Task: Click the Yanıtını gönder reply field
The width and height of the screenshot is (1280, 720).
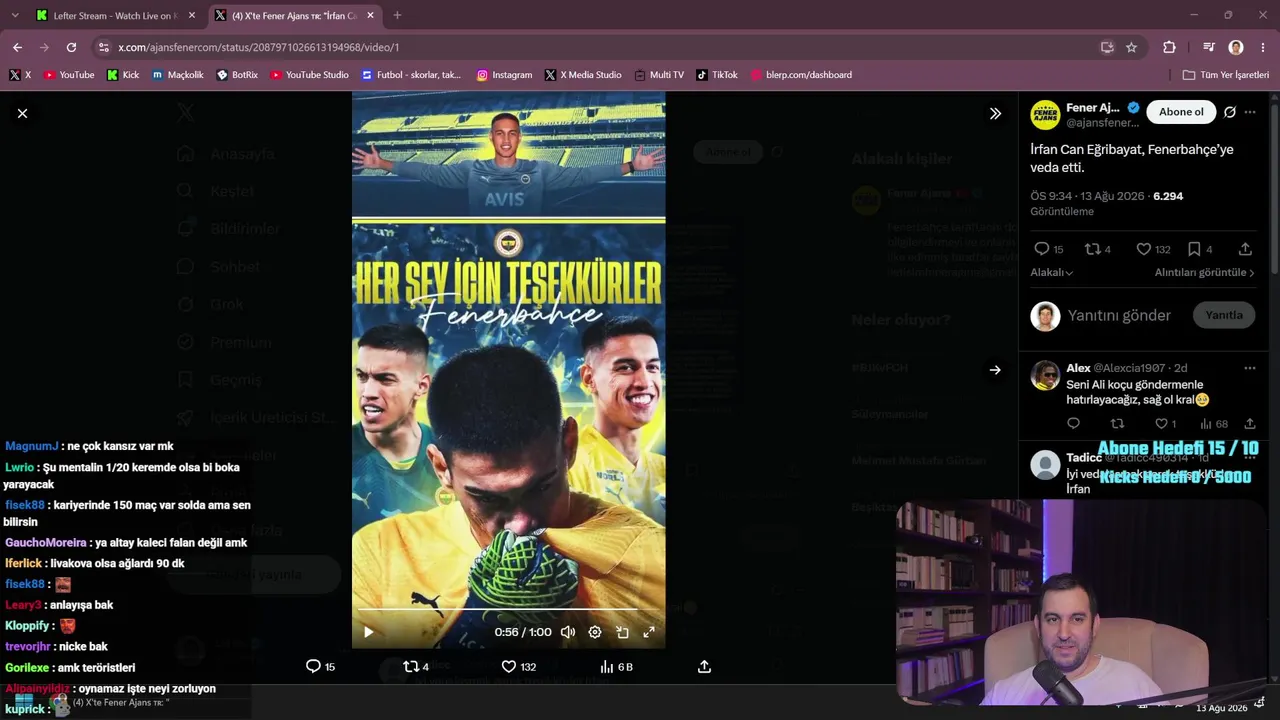Action: [1119, 315]
